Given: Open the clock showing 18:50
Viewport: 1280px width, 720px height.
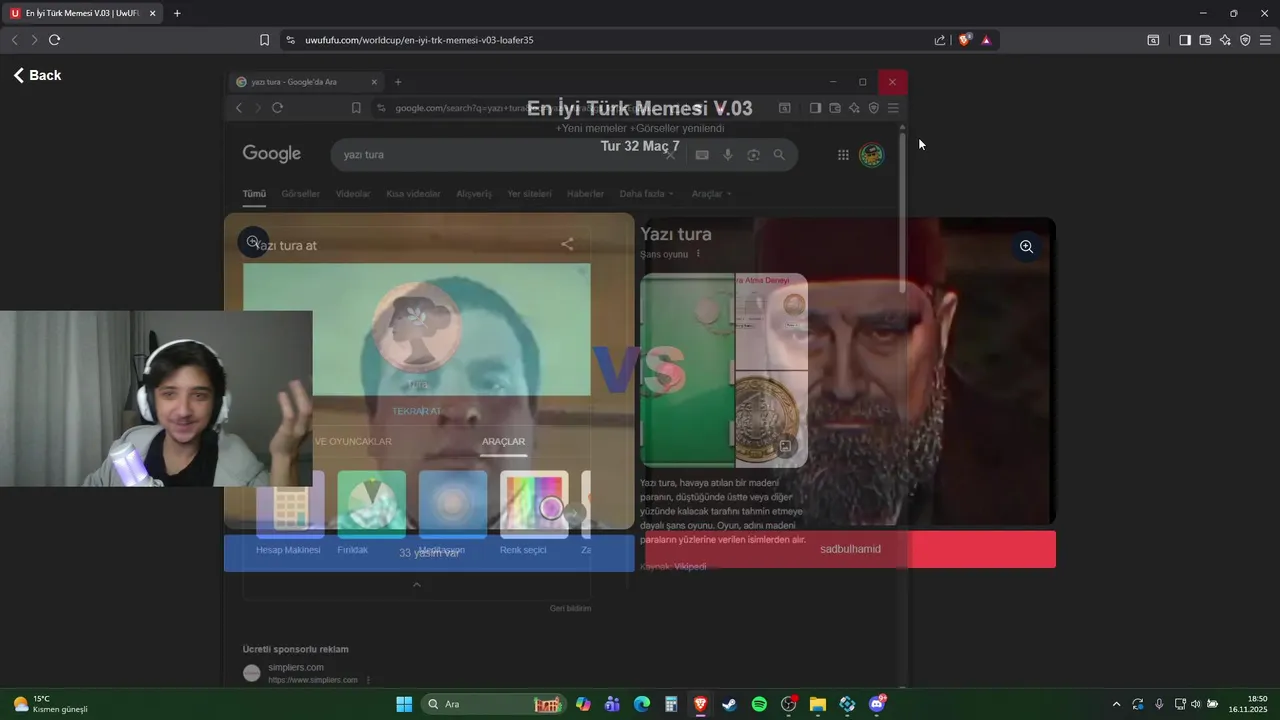Looking at the screenshot, I should click(1248, 704).
